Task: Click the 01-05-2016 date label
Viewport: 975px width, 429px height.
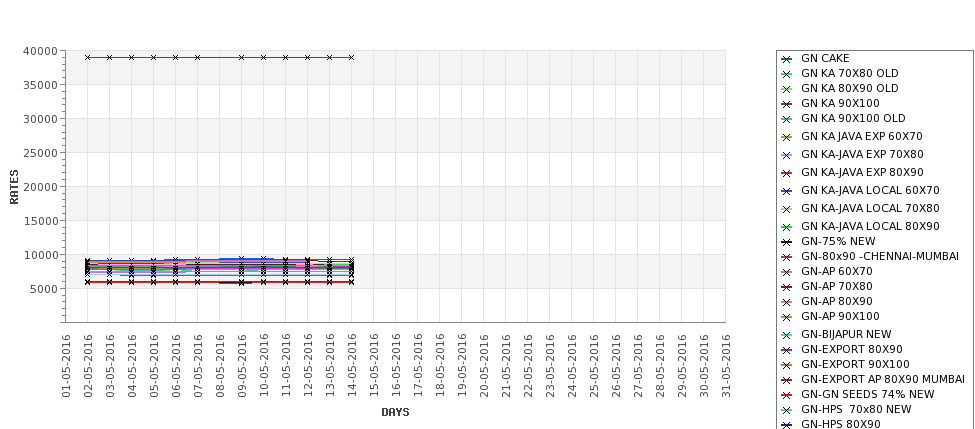Action: tap(67, 366)
